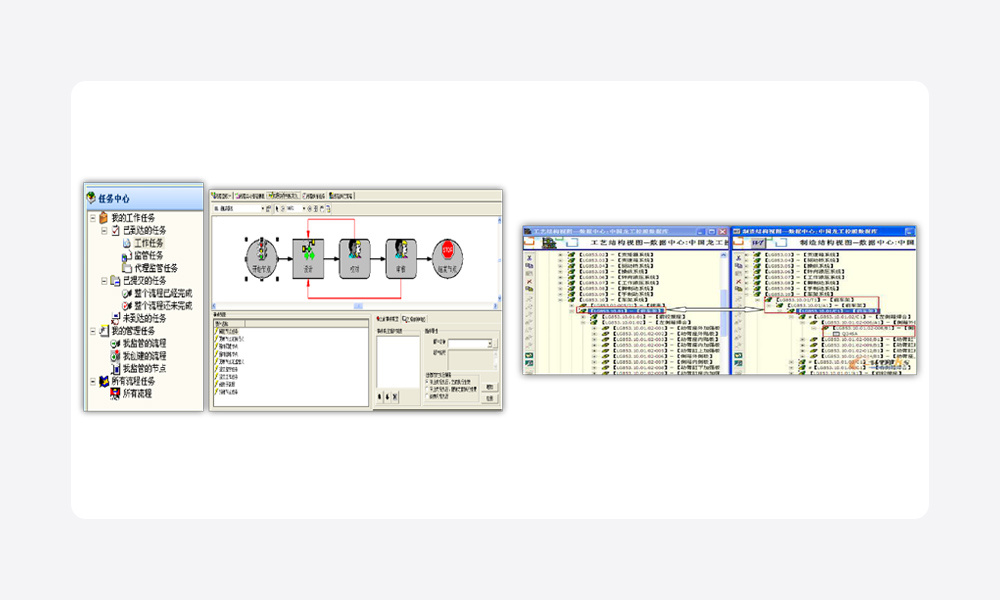Click the 代理监管任务 icon
This screenshot has width=1000, height=600.
point(126,268)
